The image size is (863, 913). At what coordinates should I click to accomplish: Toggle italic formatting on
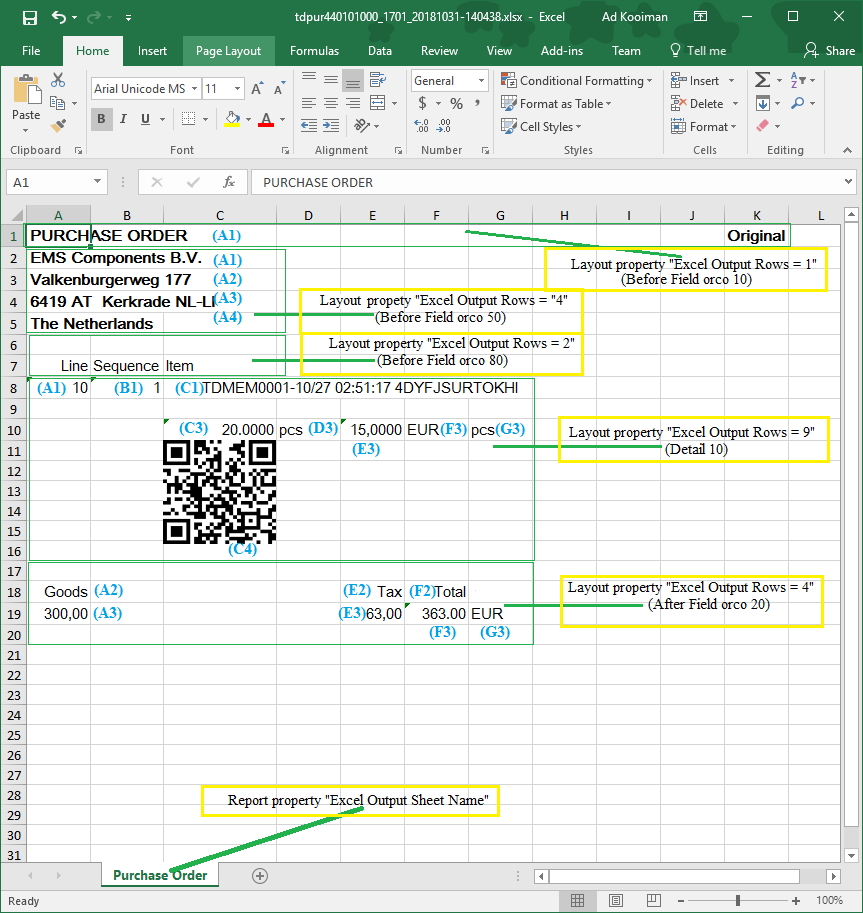[x=122, y=119]
